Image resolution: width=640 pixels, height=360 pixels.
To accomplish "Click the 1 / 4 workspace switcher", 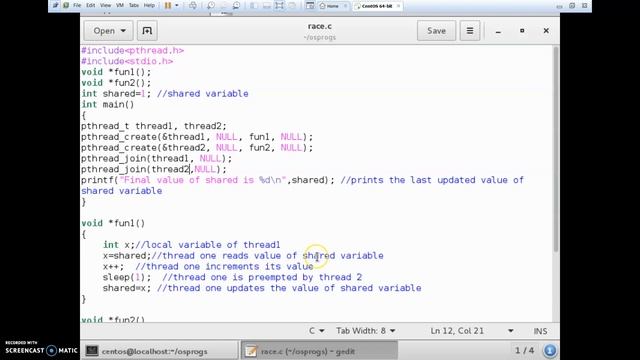I will (524, 350).
